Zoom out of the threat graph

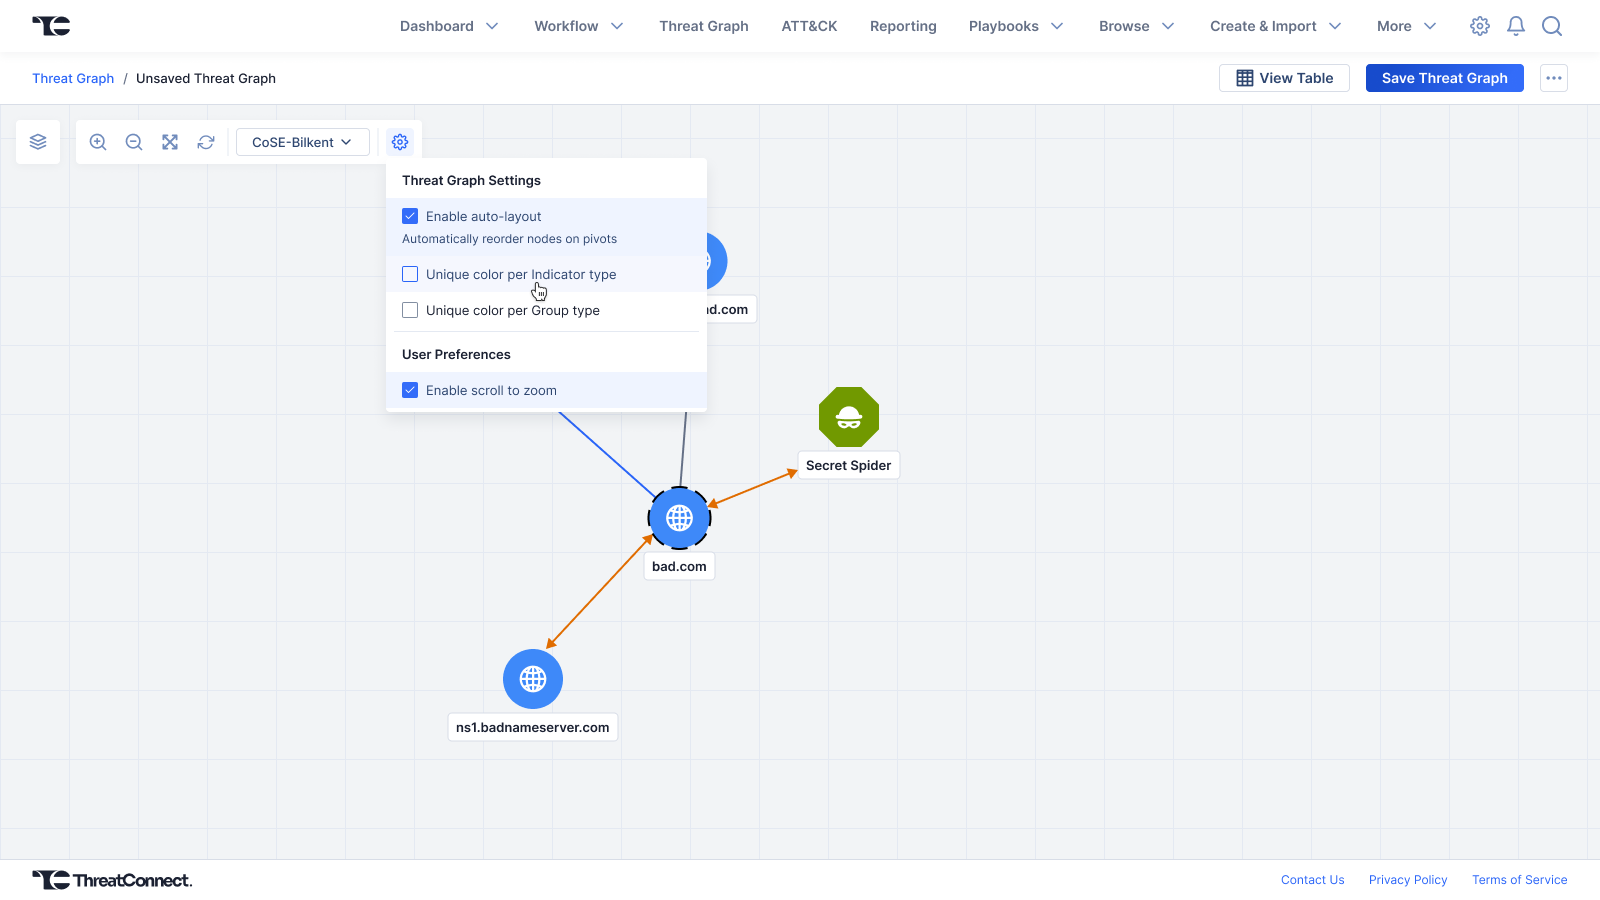coord(134,142)
